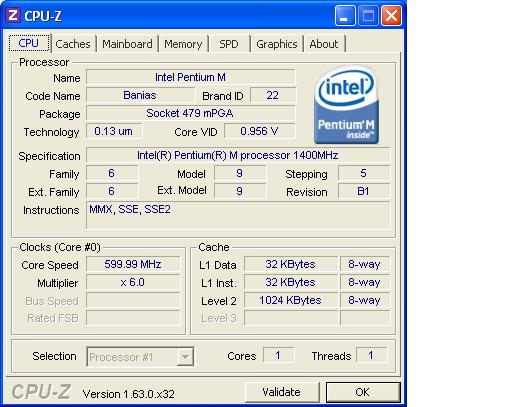Click the disabled maximize button
The width and height of the screenshot is (512, 407).
click(x=368, y=15)
